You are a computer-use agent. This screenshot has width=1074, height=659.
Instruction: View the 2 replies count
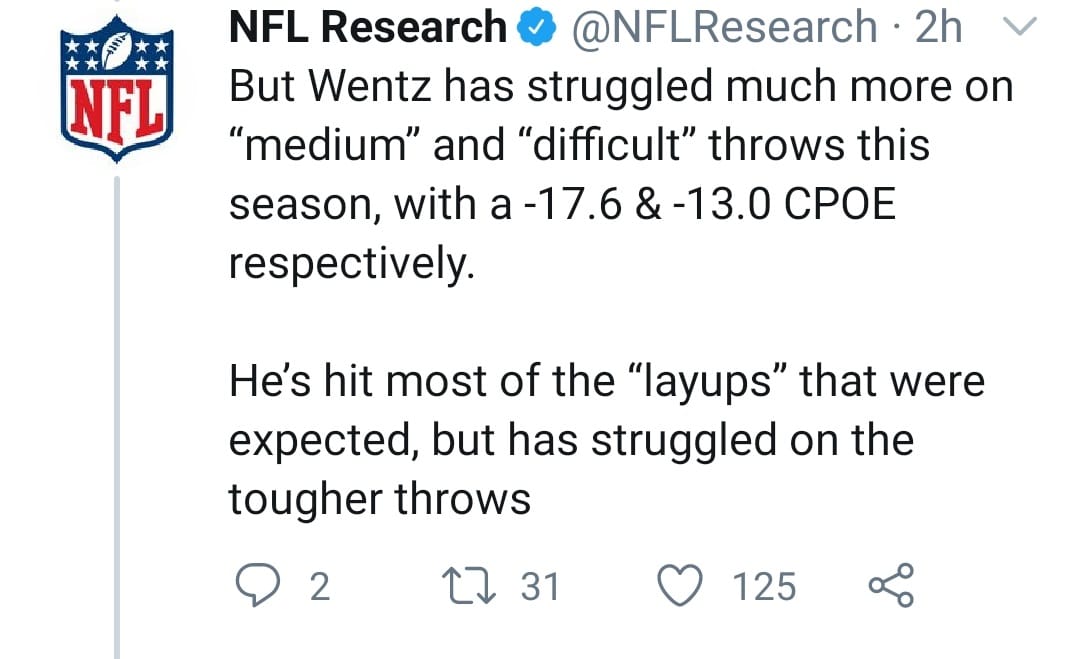pyautogui.click(x=319, y=586)
